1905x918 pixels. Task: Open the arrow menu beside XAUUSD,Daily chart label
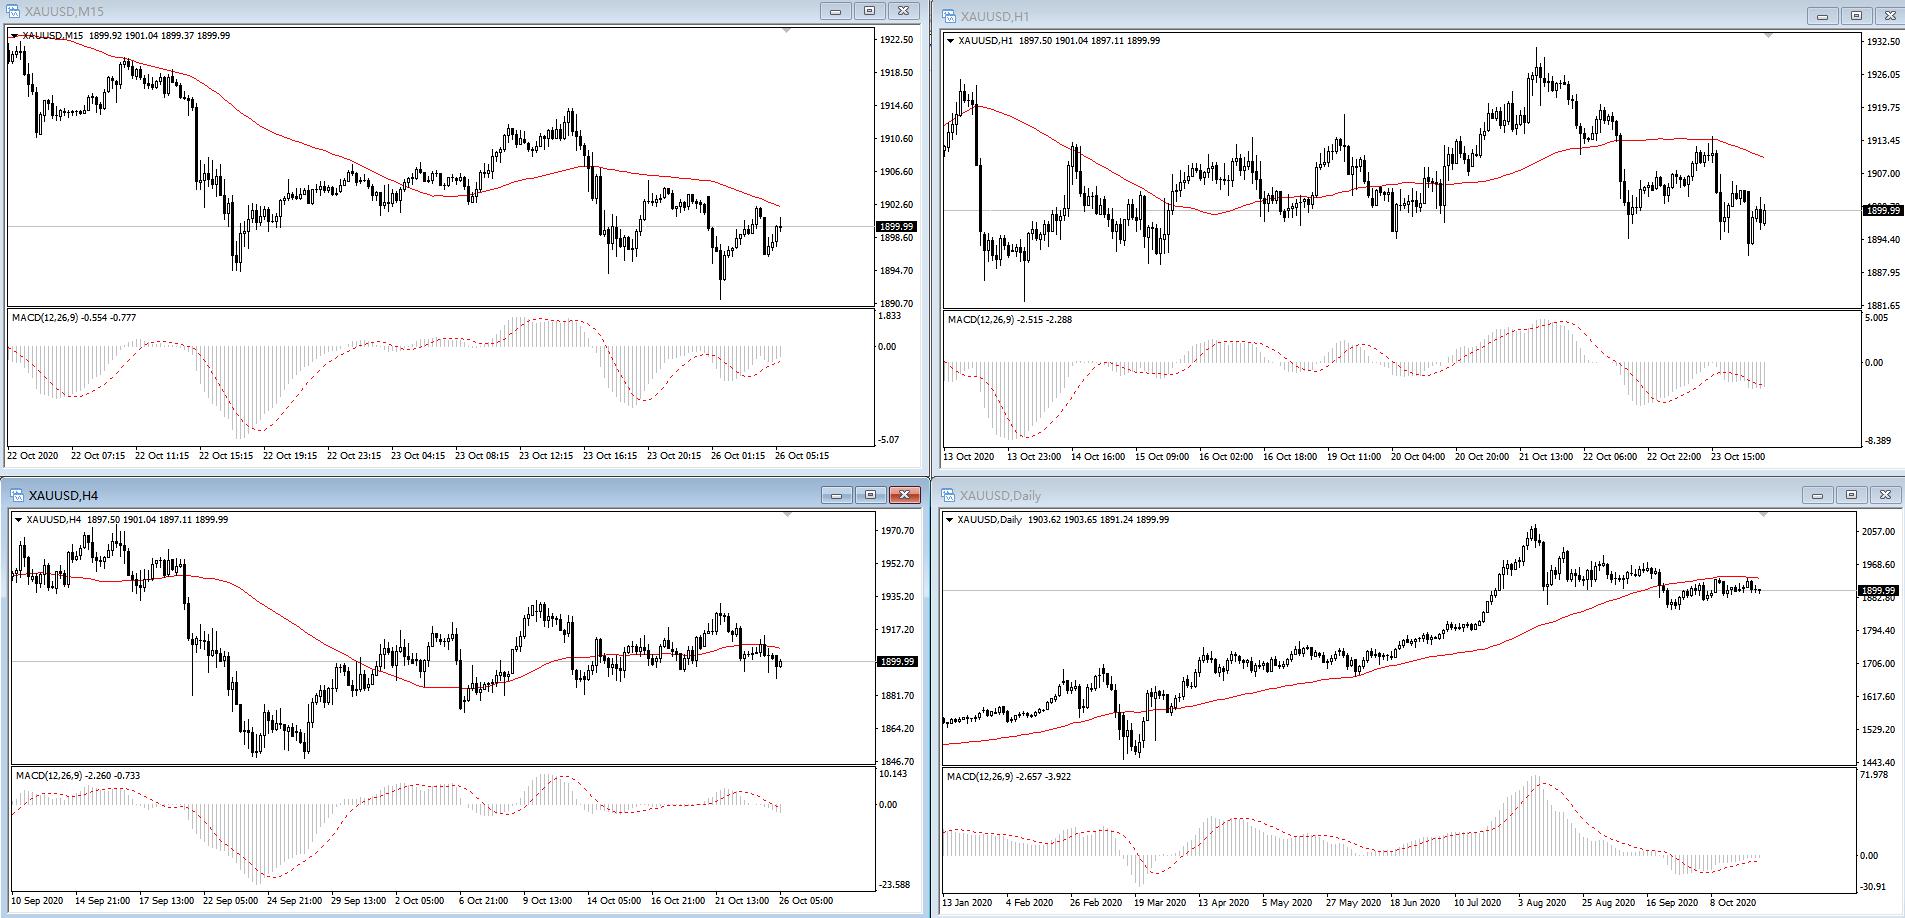(950, 520)
